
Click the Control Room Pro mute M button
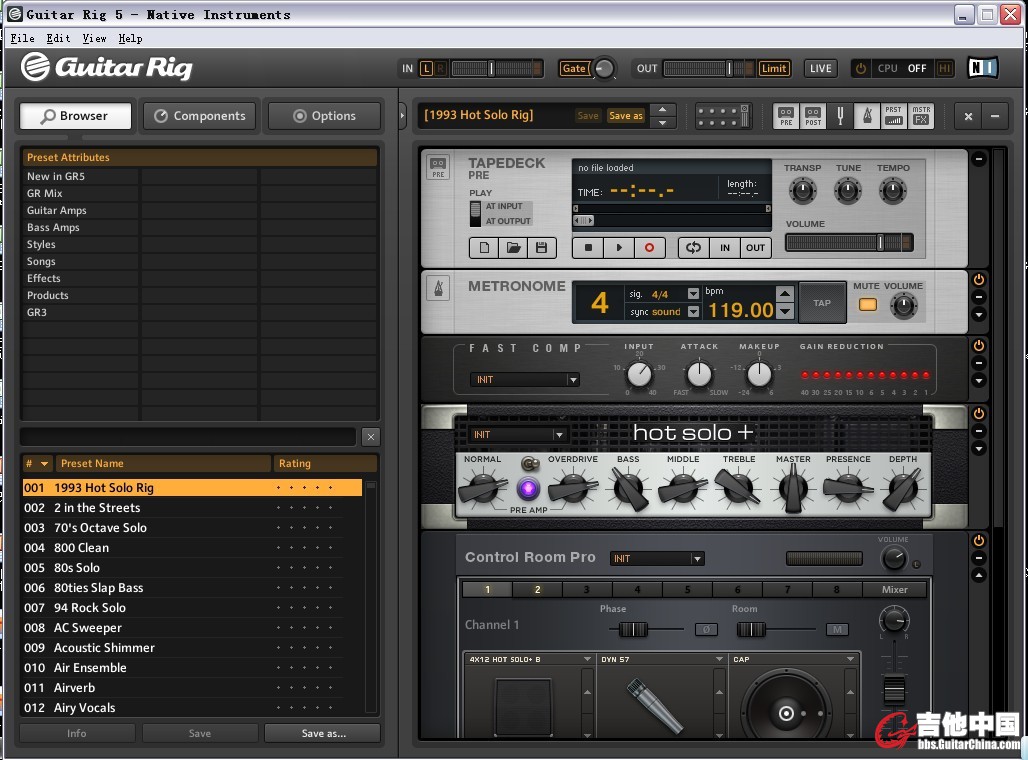pyautogui.click(x=837, y=630)
